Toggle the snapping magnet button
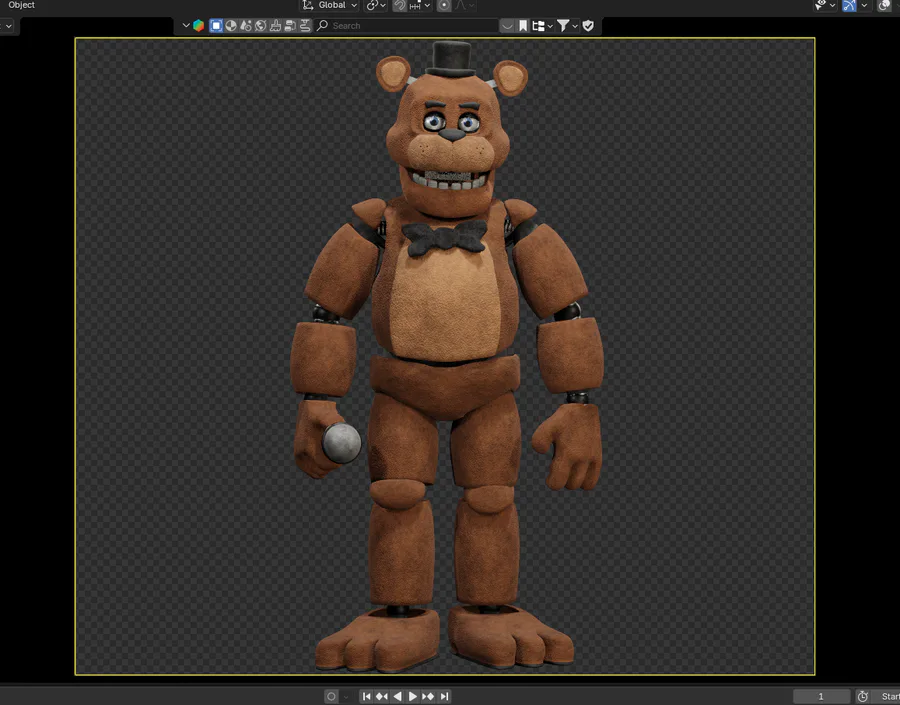The height and width of the screenshot is (705, 900). click(399, 5)
